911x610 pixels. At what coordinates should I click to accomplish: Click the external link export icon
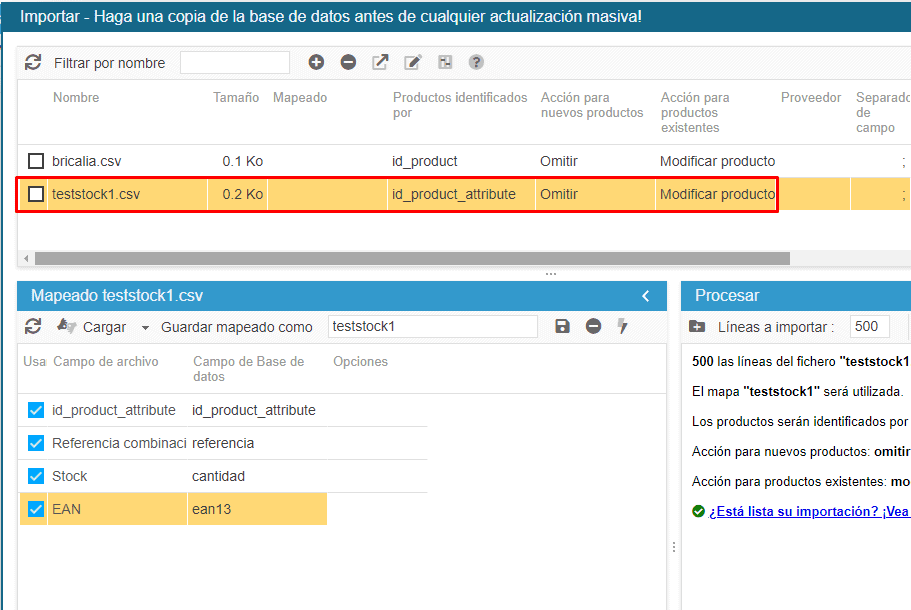click(x=380, y=62)
